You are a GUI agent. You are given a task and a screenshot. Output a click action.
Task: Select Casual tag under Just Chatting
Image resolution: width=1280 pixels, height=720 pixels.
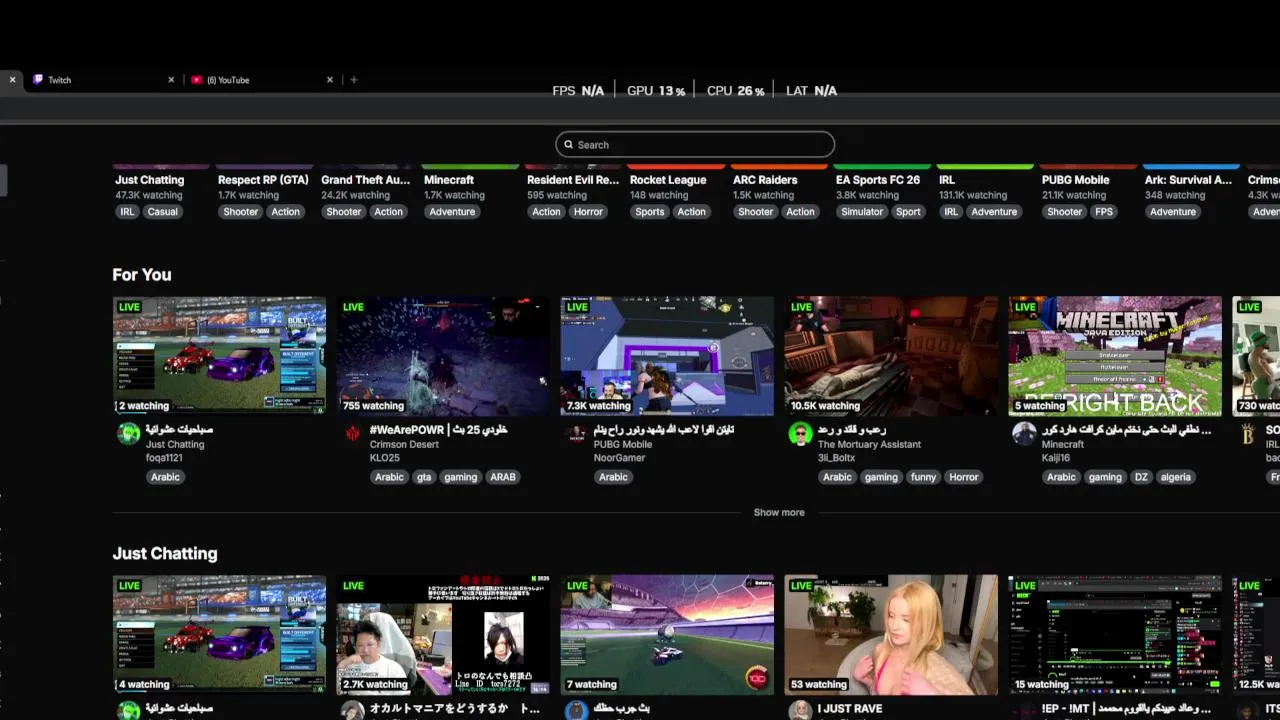click(162, 212)
